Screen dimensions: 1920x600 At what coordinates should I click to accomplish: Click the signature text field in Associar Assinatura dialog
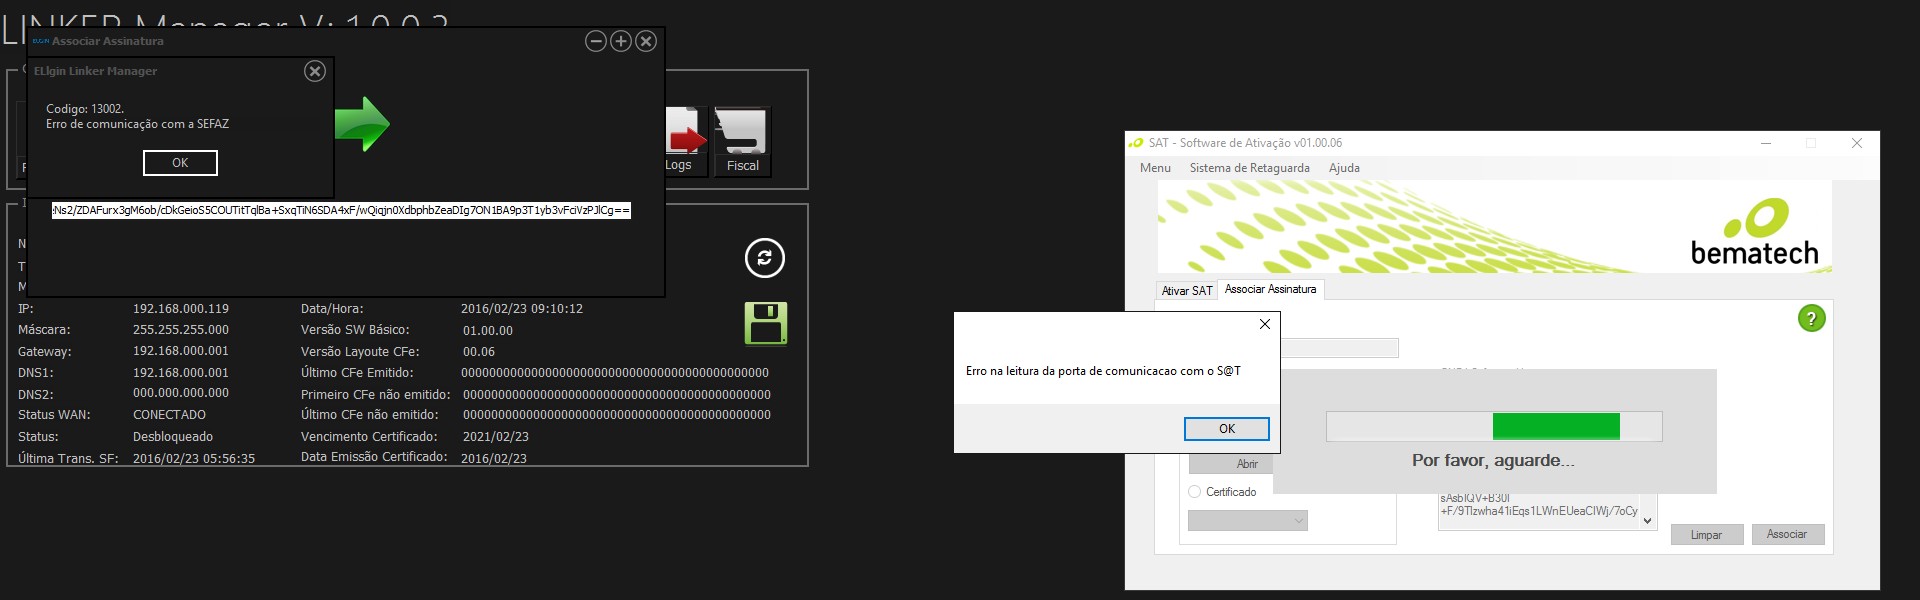pos(341,210)
